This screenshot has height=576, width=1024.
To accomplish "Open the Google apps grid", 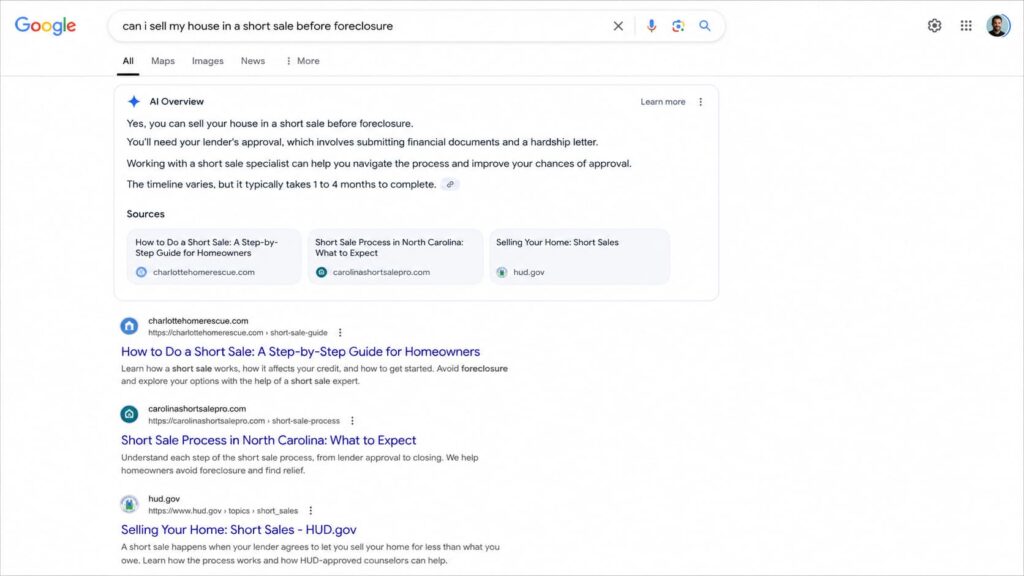I will [x=966, y=25].
